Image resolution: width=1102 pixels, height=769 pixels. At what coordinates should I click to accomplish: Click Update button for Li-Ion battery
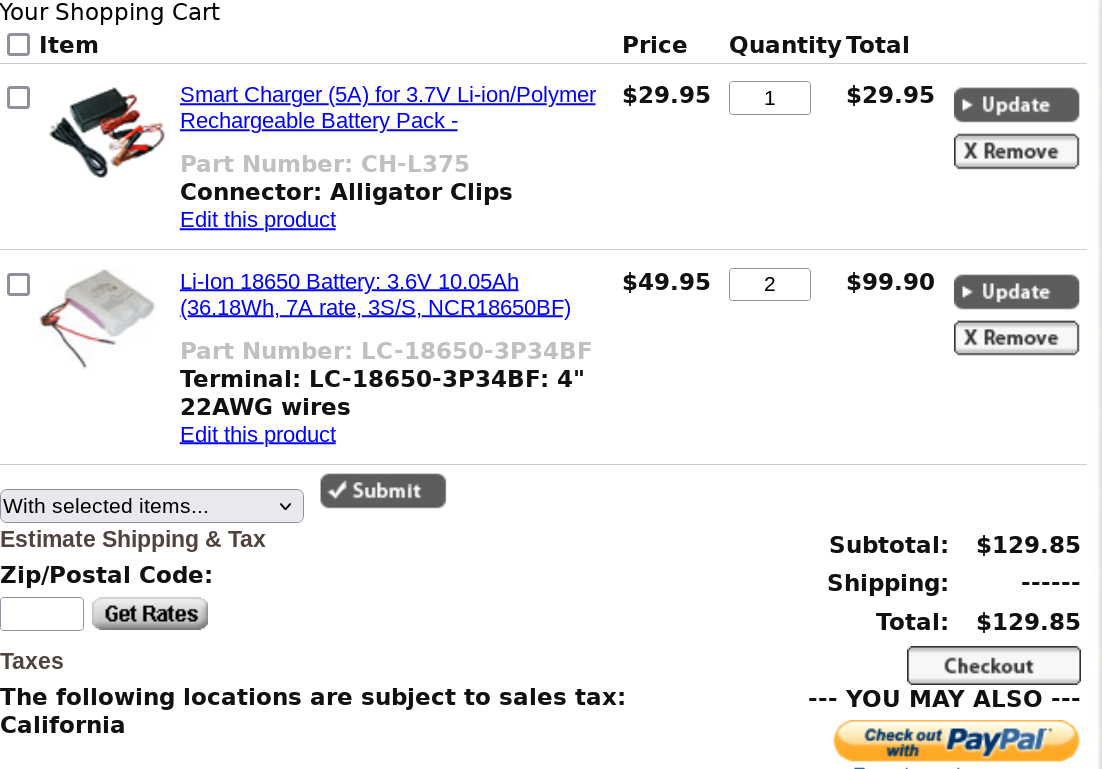tap(1016, 292)
